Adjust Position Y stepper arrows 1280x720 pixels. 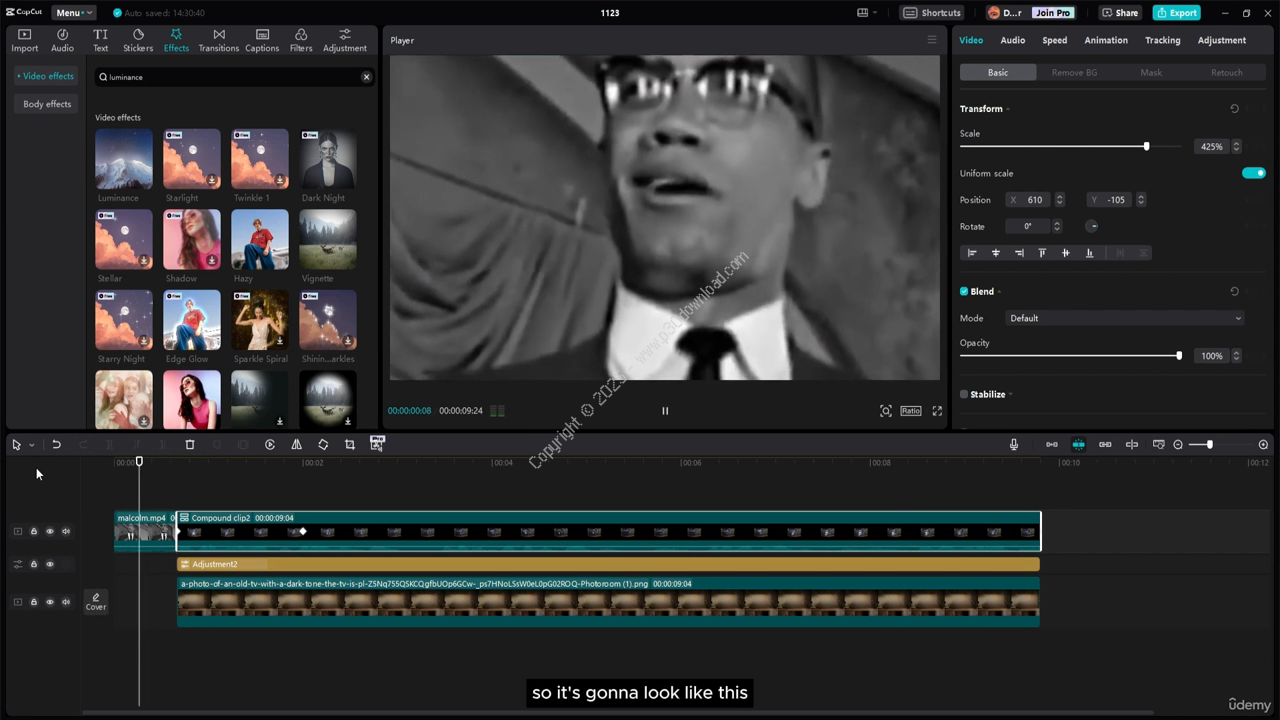click(1141, 200)
